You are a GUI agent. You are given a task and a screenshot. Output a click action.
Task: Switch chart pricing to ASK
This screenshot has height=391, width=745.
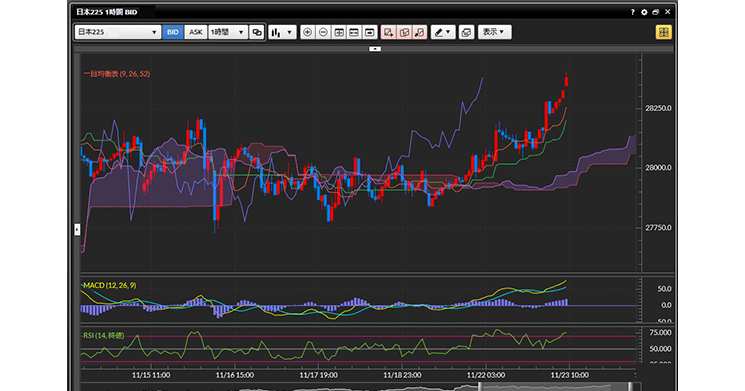(x=195, y=32)
